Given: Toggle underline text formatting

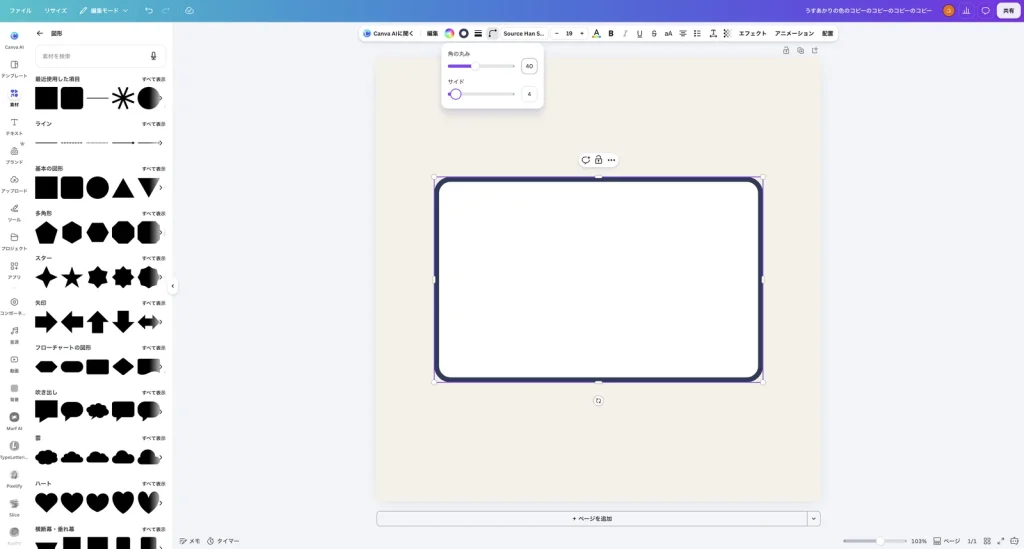Looking at the screenshot, I should 639,33.
